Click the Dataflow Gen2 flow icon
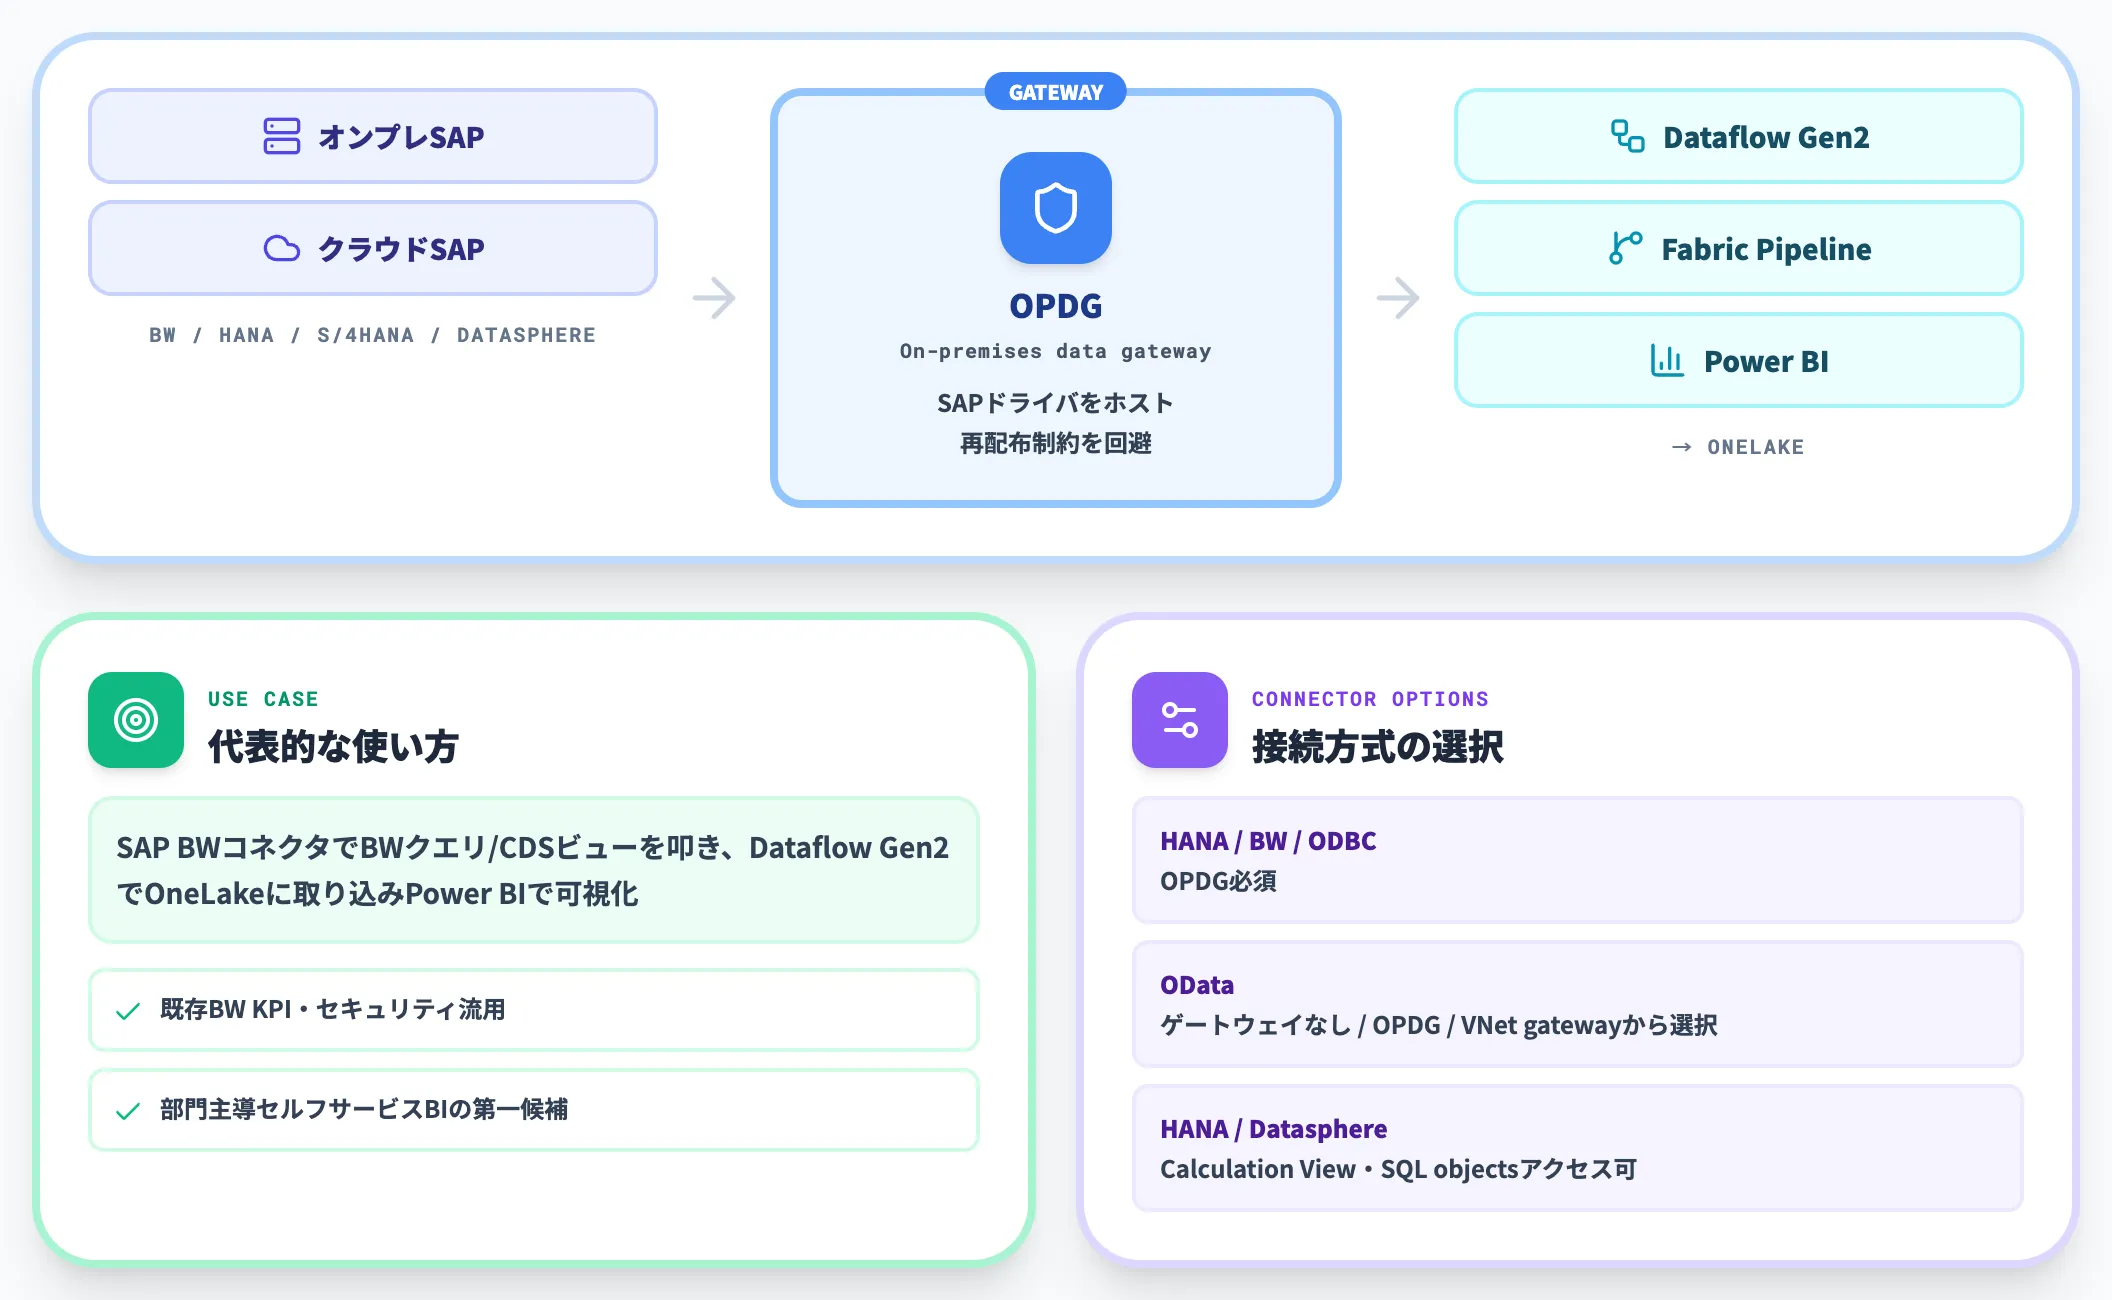The image size is (2112, 1300). [x=1627, y=136]
